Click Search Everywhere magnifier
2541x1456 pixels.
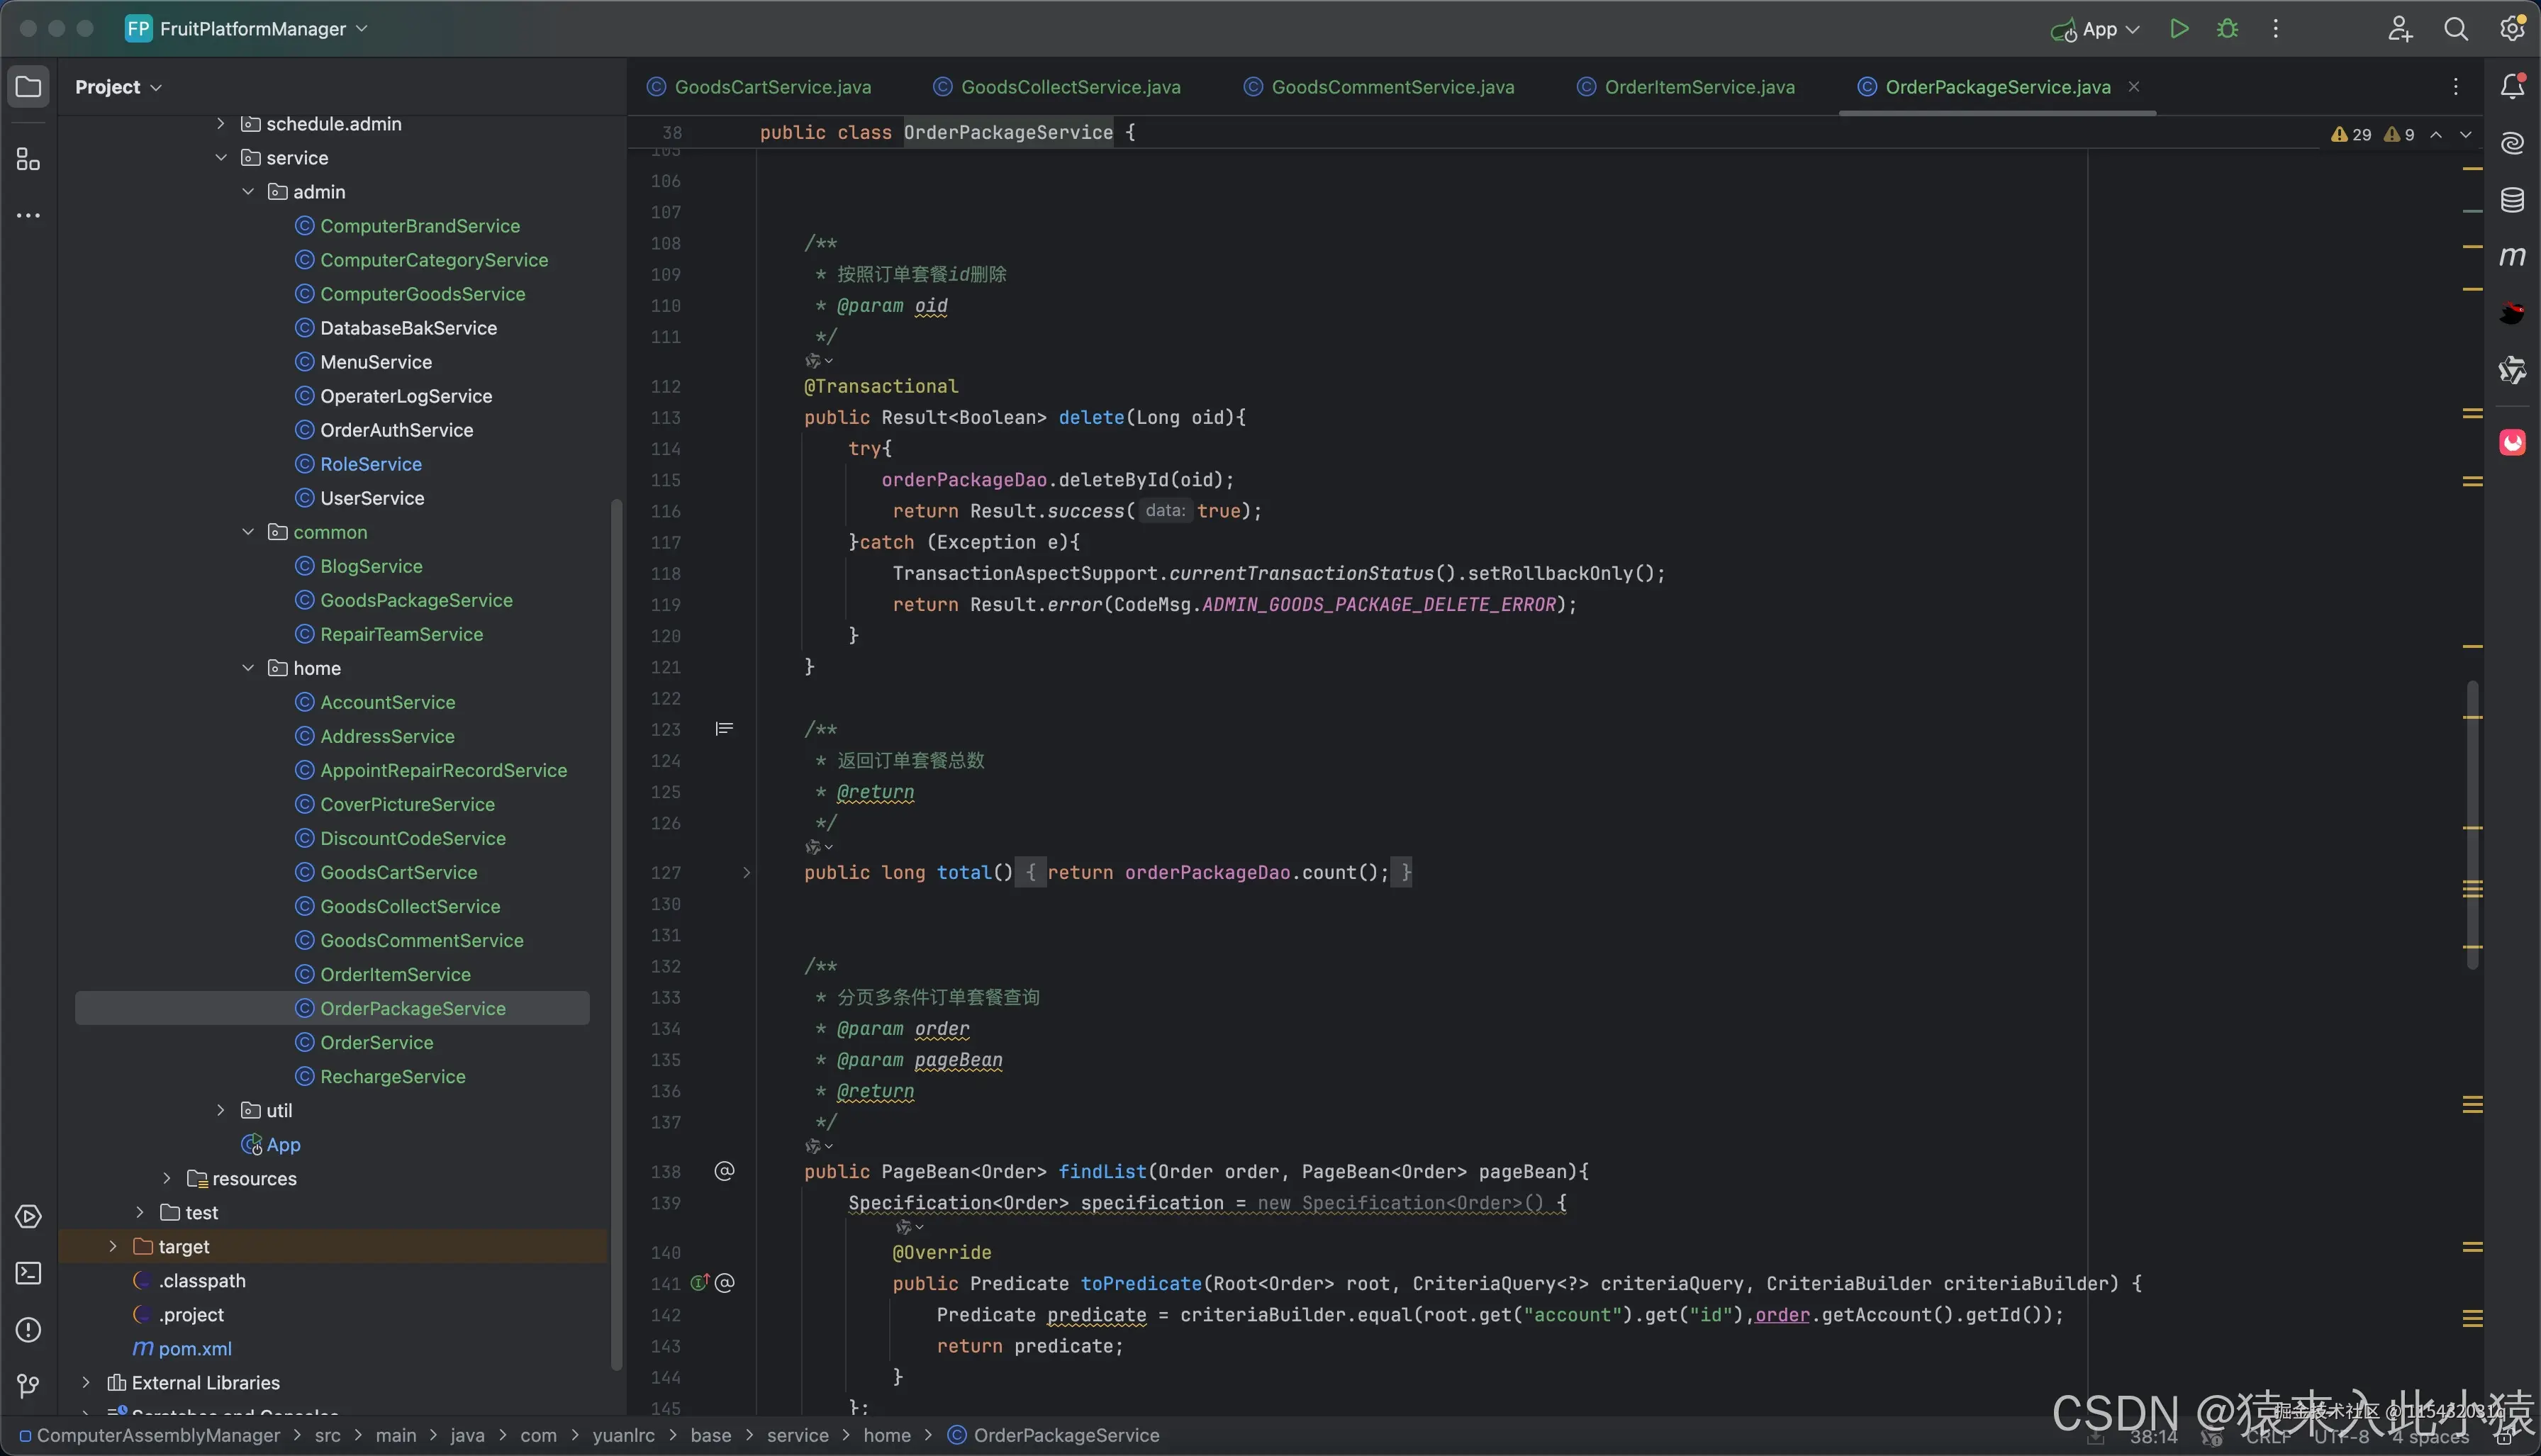pos(2456,29)
